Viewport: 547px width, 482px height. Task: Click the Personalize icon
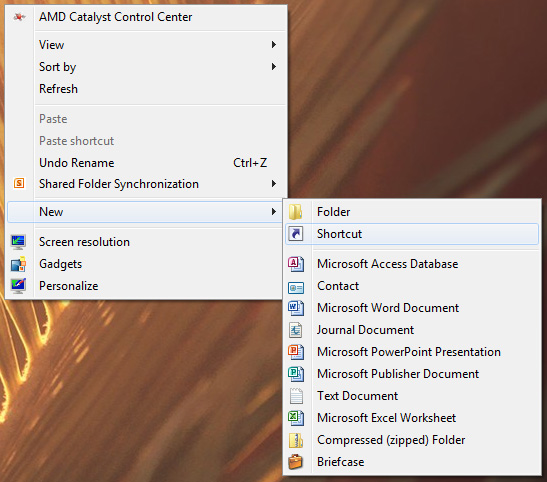click(18, 286)
